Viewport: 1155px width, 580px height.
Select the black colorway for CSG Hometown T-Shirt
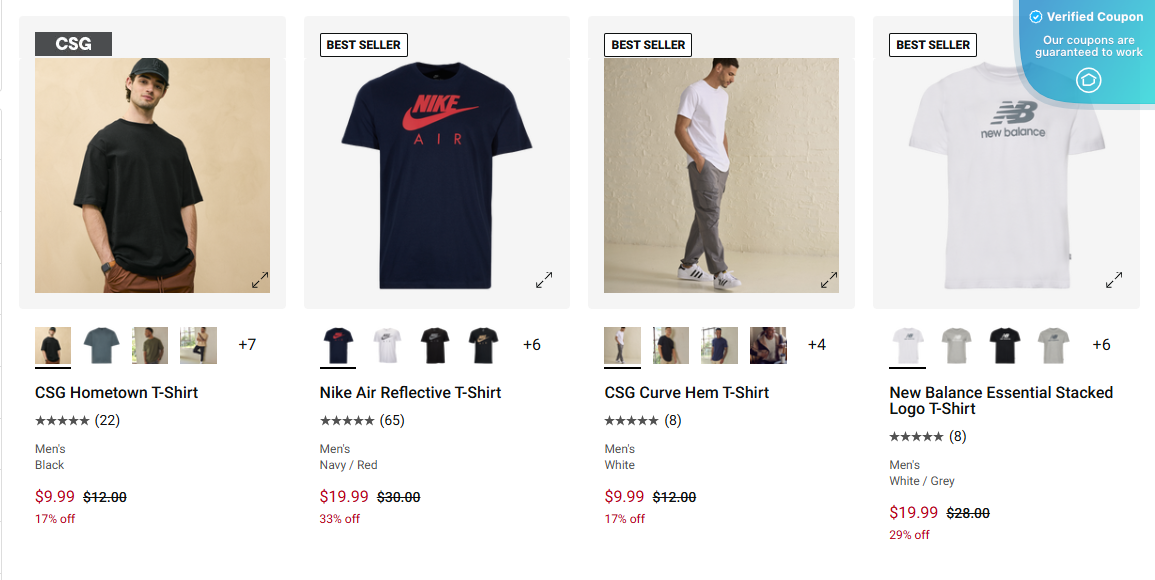(x=53, y=345)
